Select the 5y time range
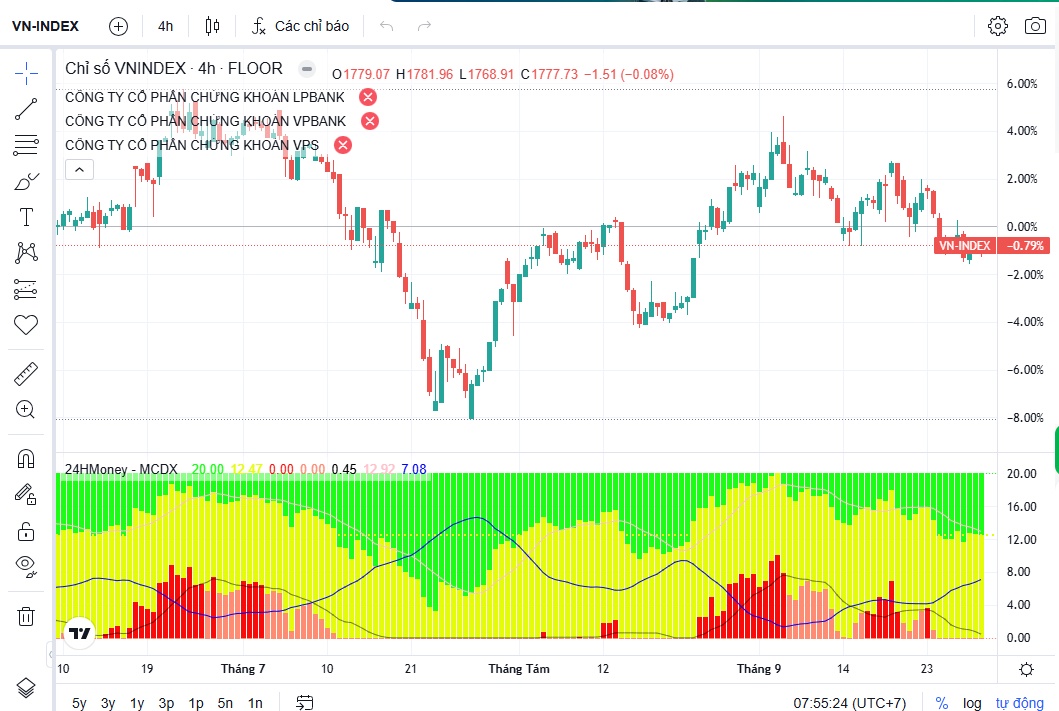 click(x=79, y=703)
